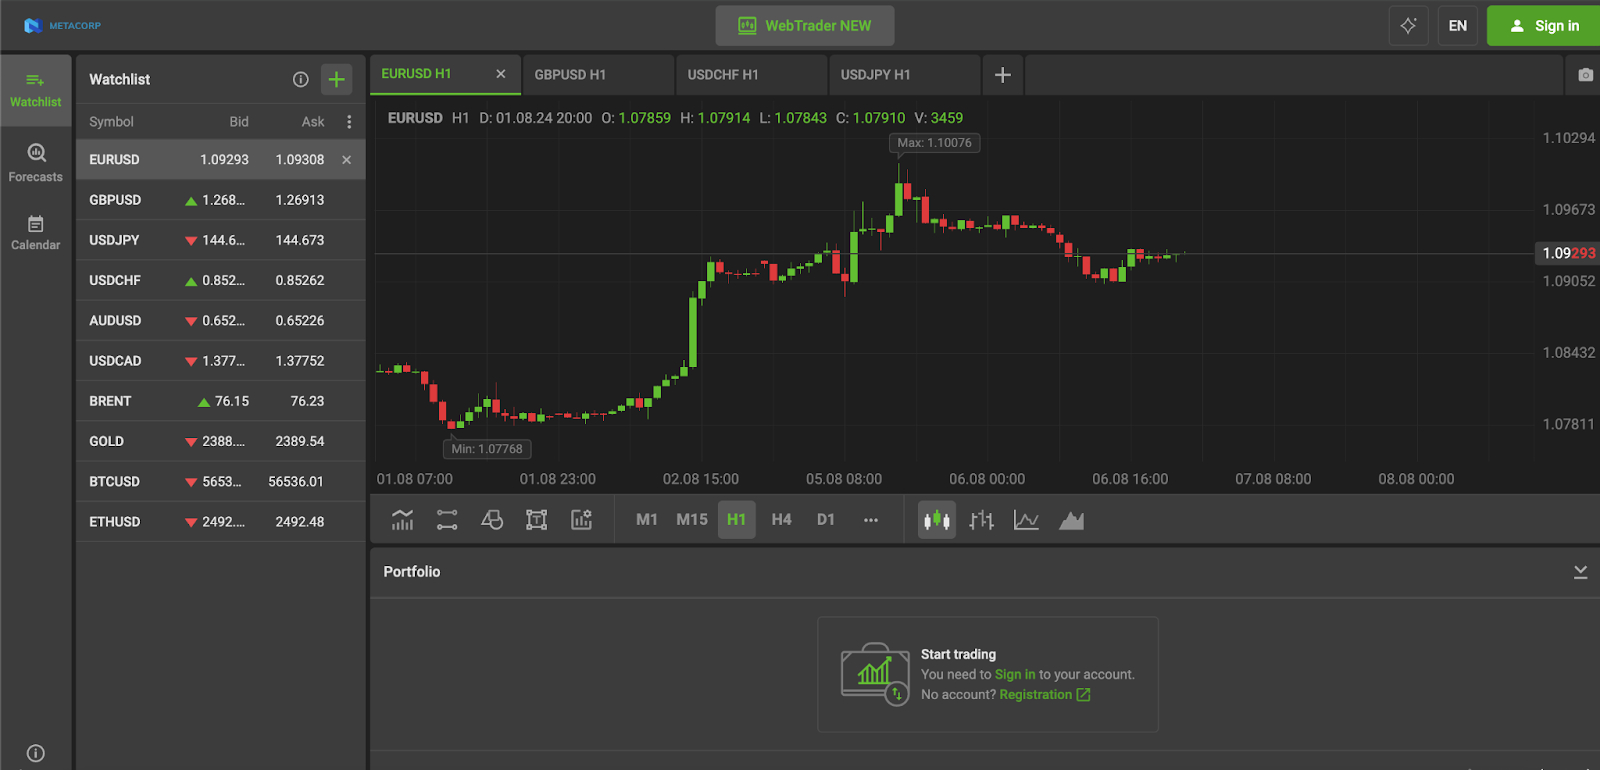
Task: Select USDJPY in the watchlist
Action: [x=221, y=240]
